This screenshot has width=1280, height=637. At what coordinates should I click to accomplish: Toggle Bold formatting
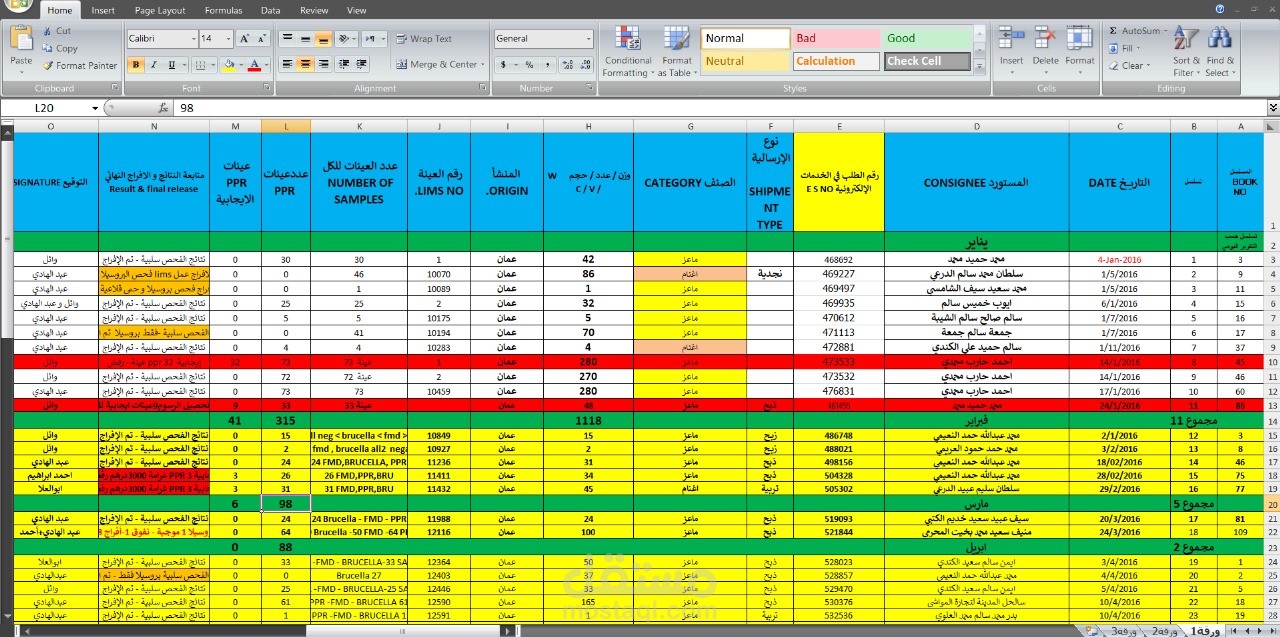point(137,65)
